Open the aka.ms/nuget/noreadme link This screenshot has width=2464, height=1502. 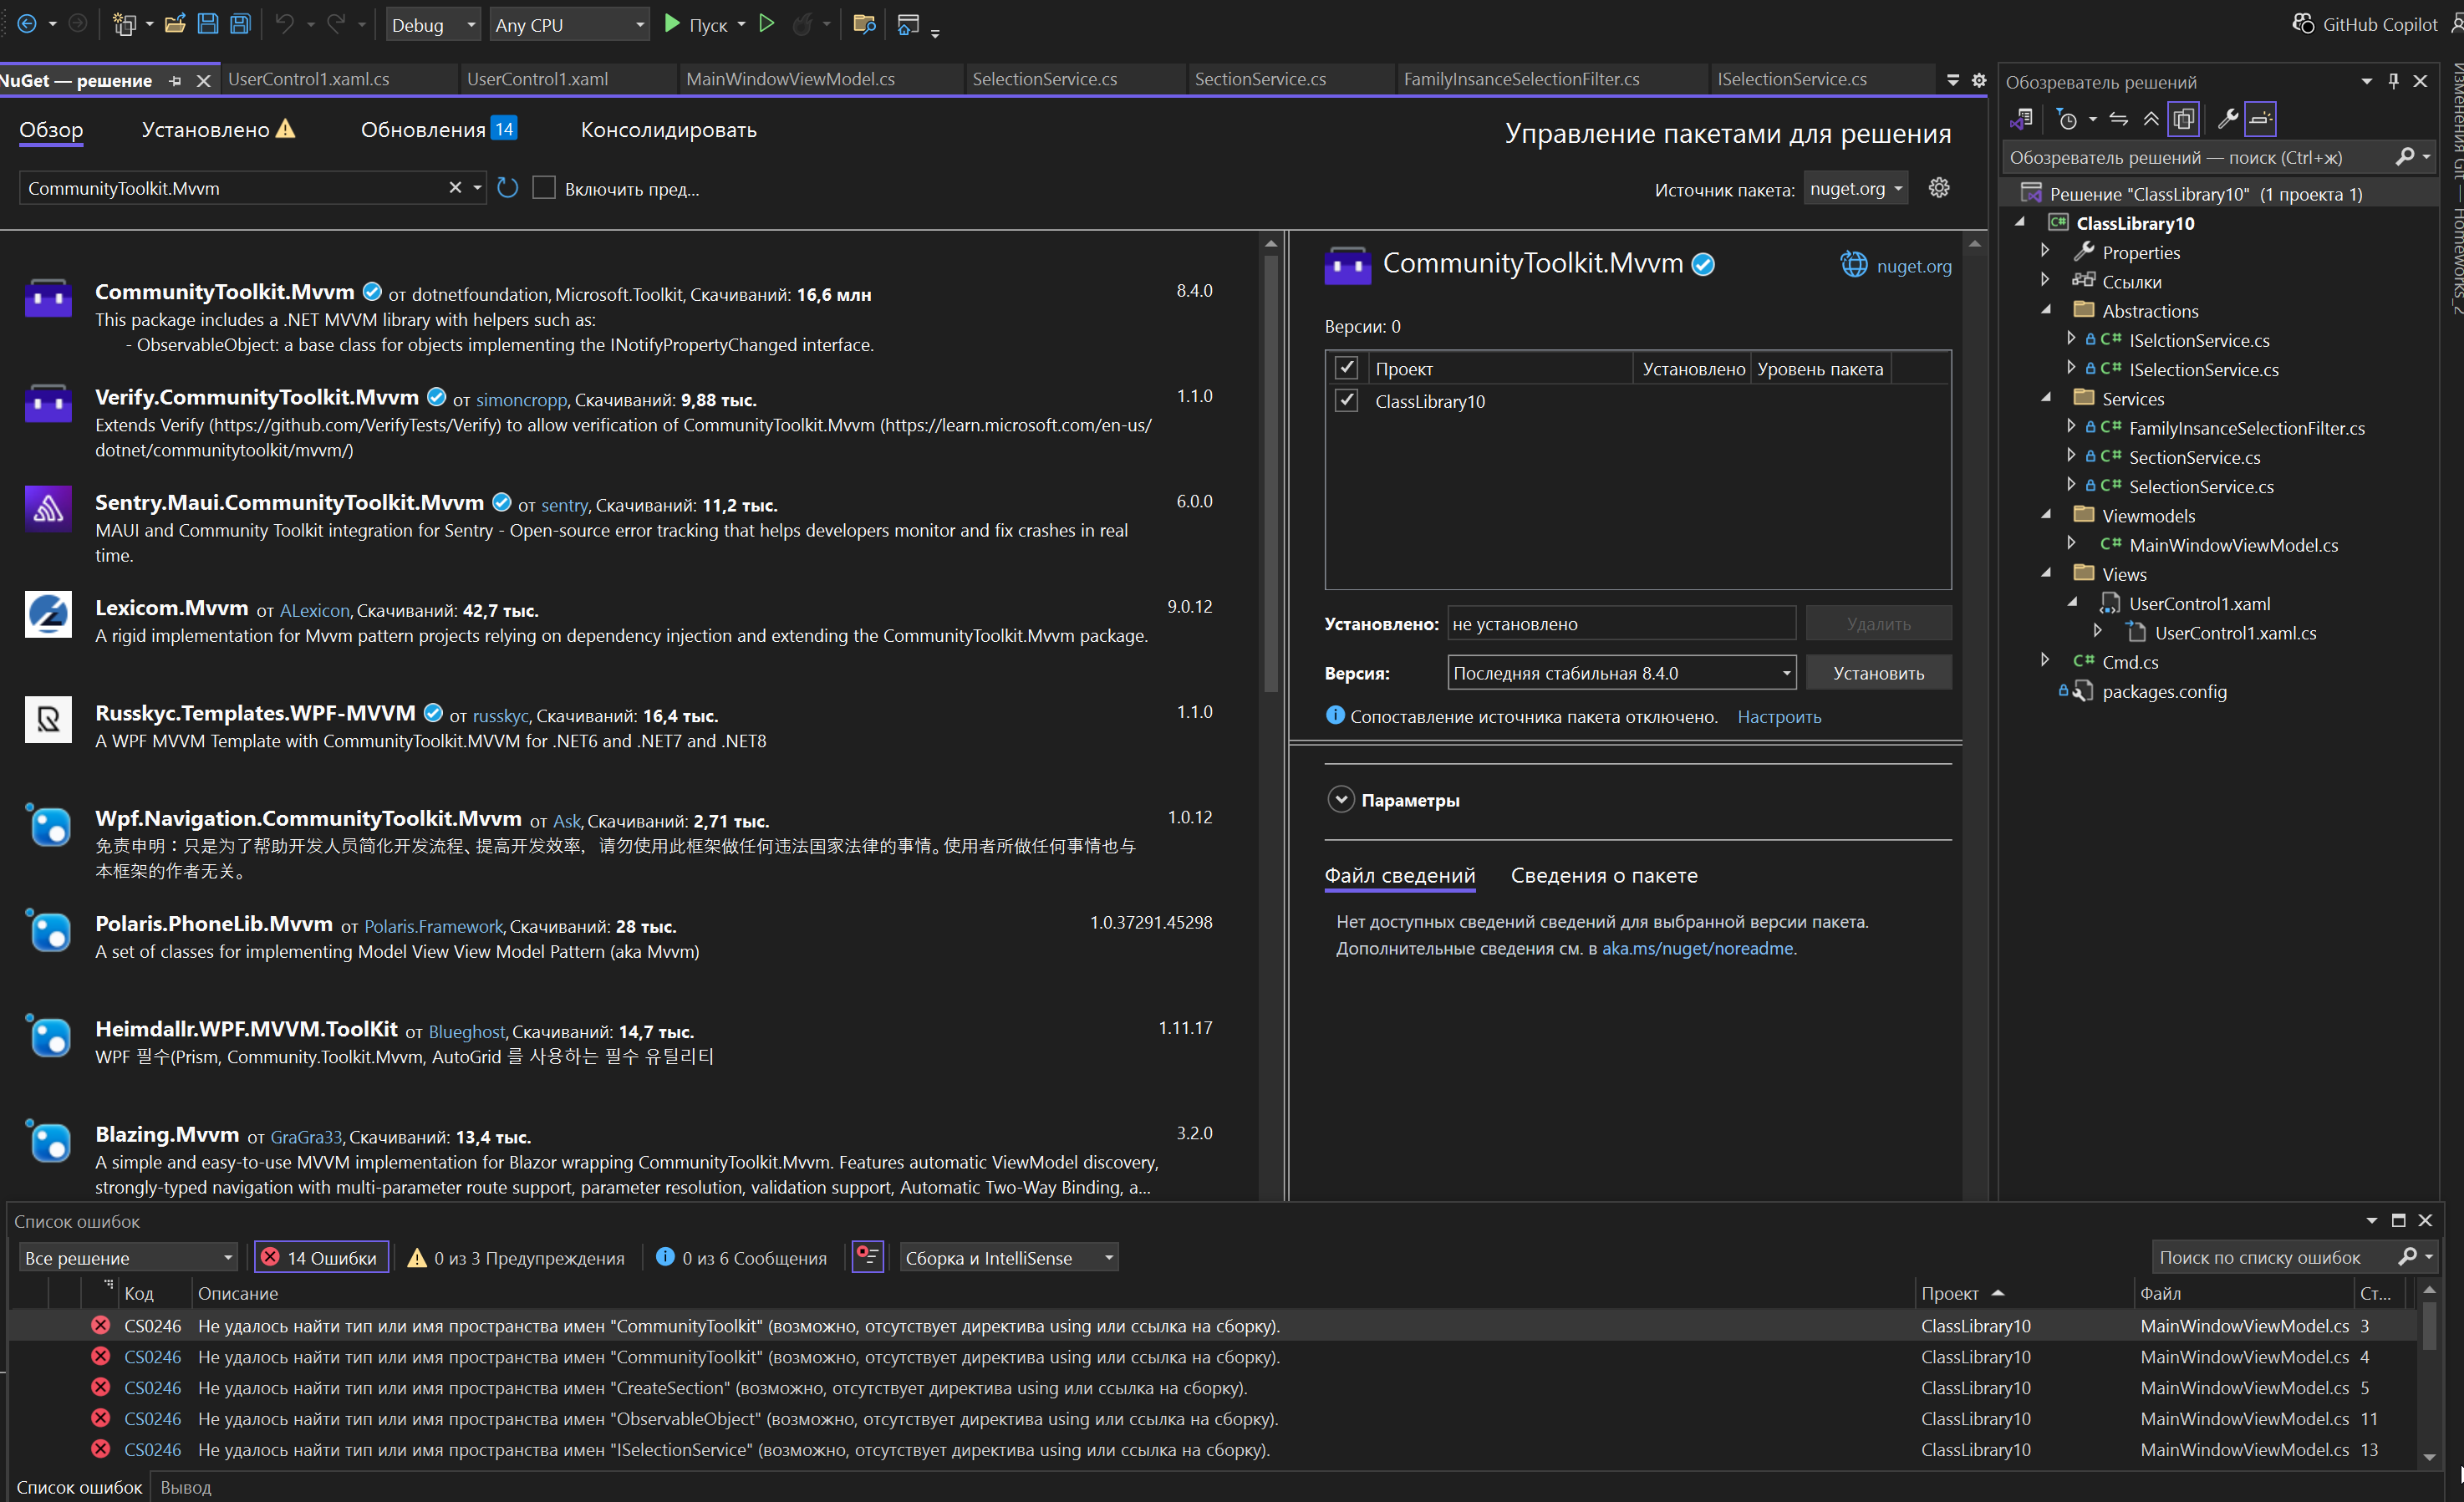(1697, 948)
